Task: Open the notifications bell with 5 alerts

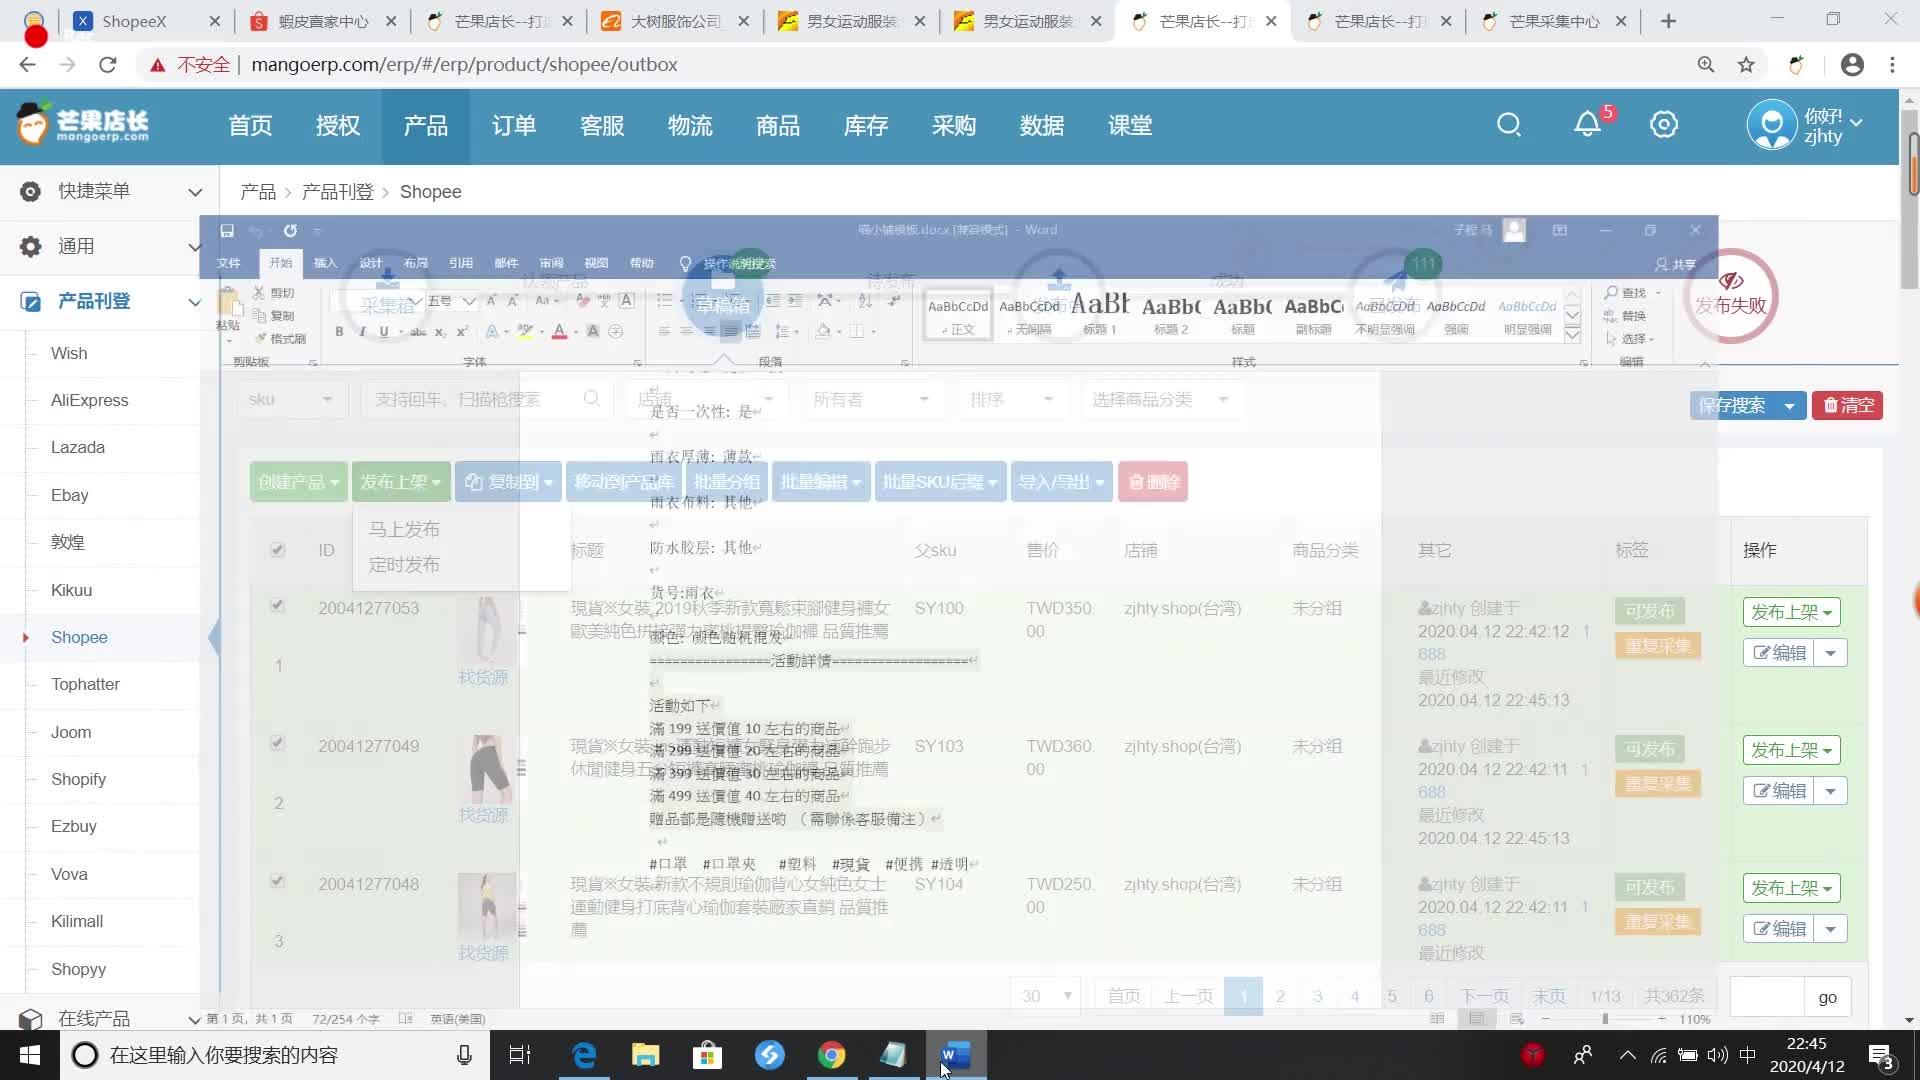Action: [x=1587, y=124]
